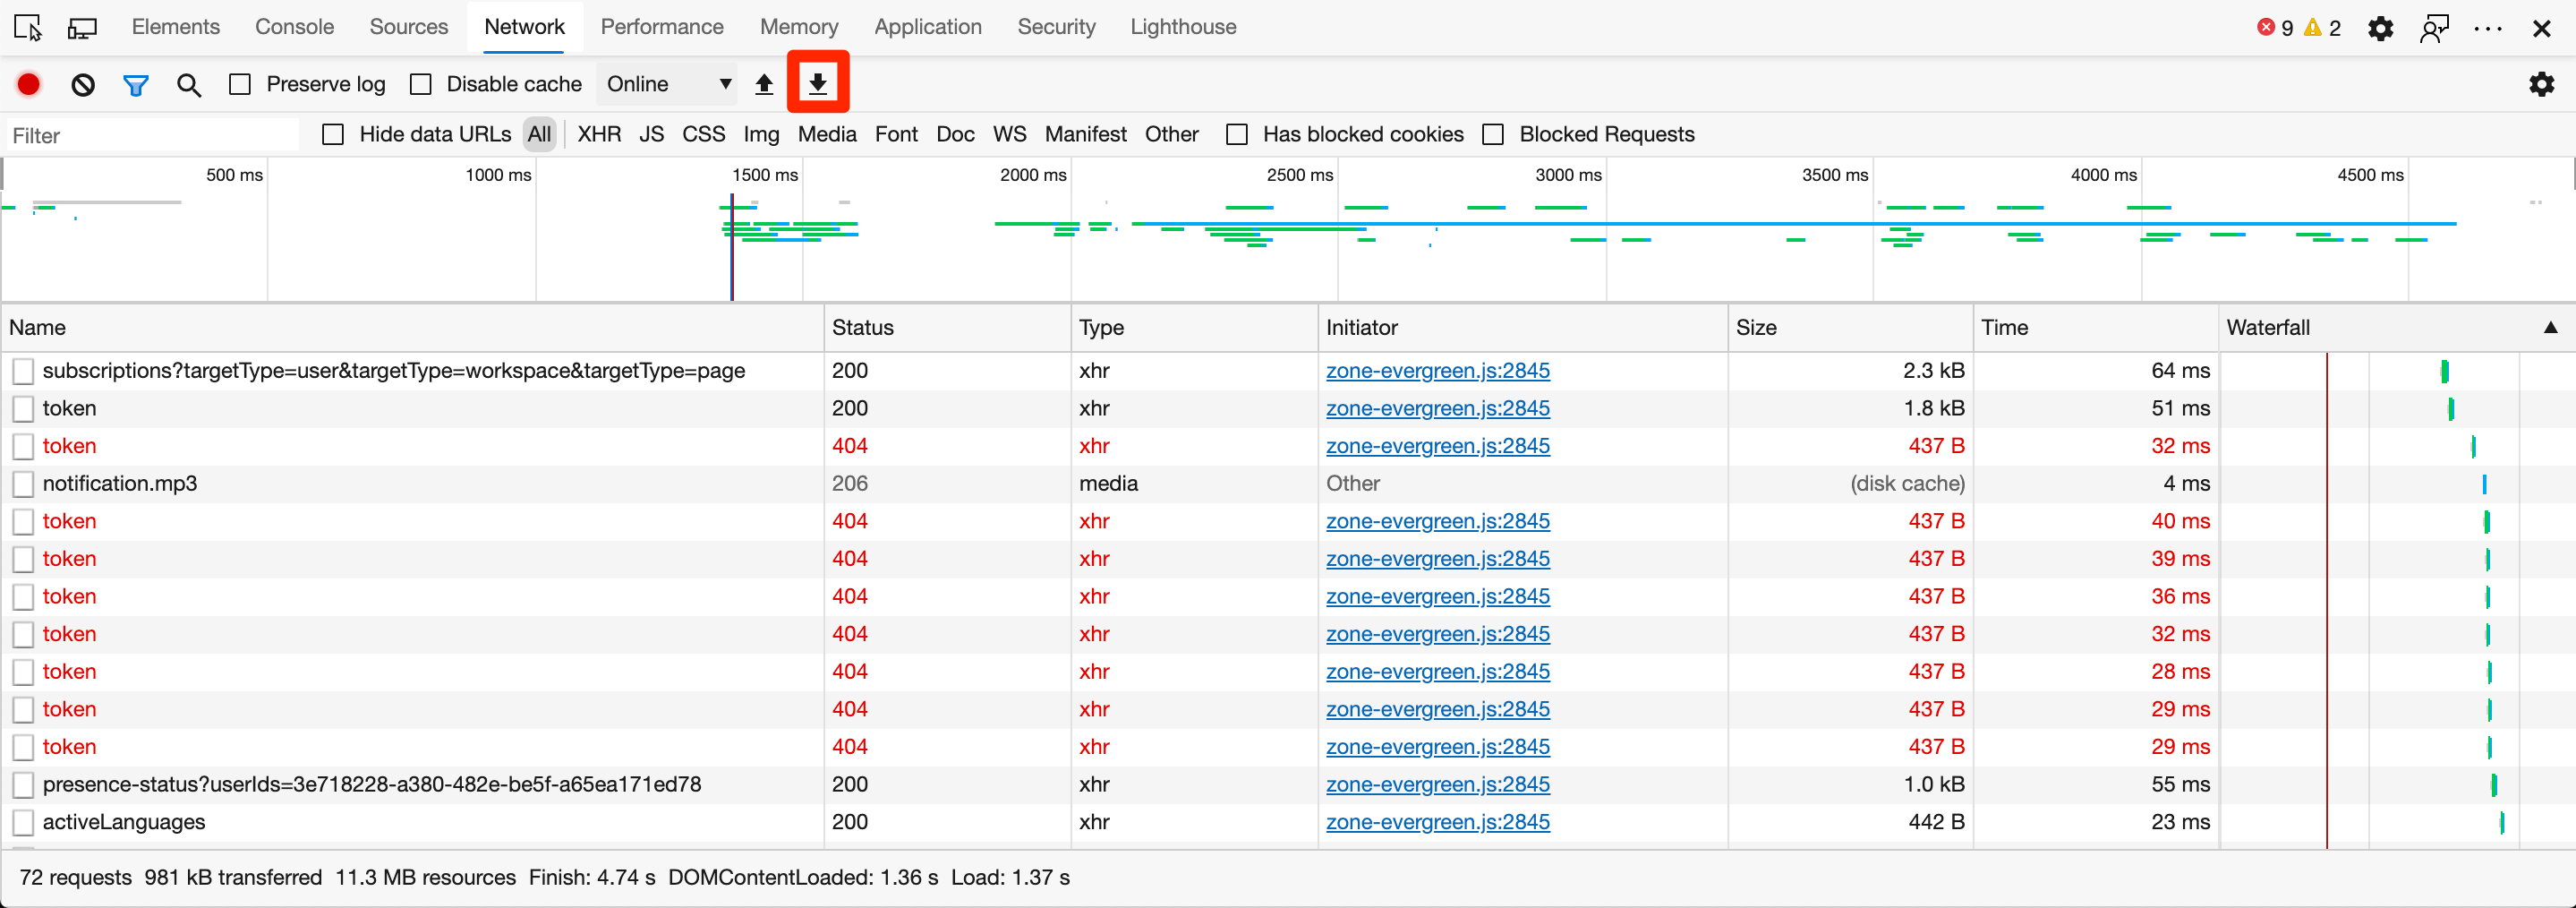Toggle device emulation mode

[82, 27]
